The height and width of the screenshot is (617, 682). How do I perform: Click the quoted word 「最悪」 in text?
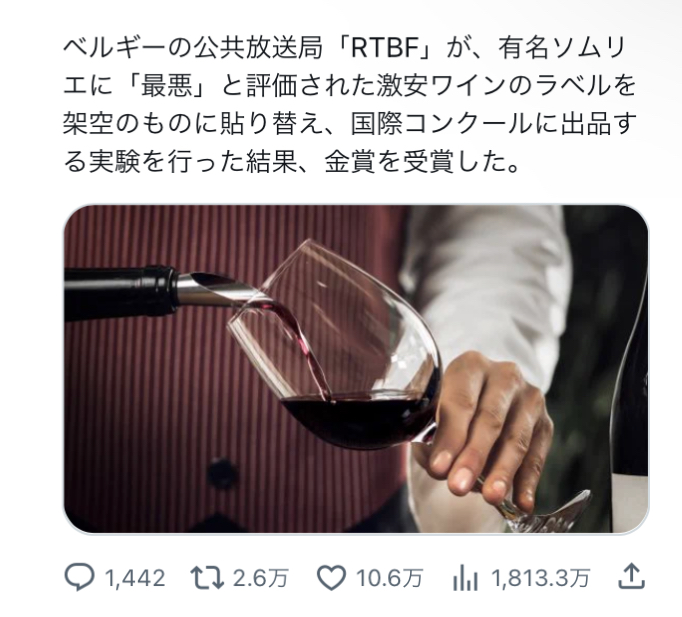[166, 86]
